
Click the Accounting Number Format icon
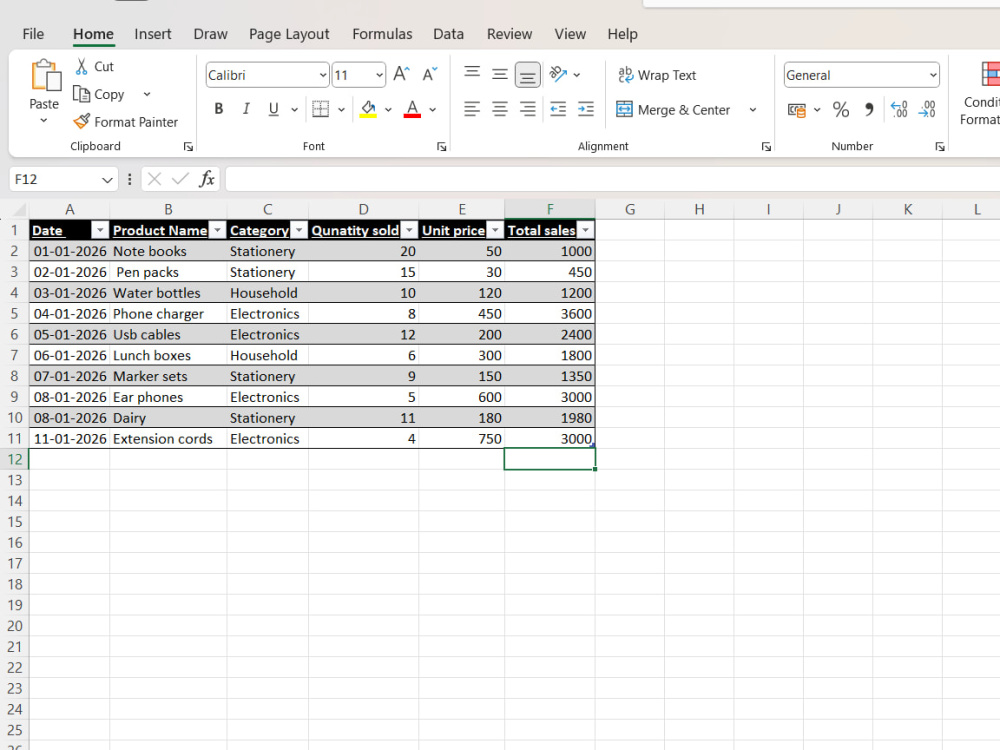coord(797,110)
